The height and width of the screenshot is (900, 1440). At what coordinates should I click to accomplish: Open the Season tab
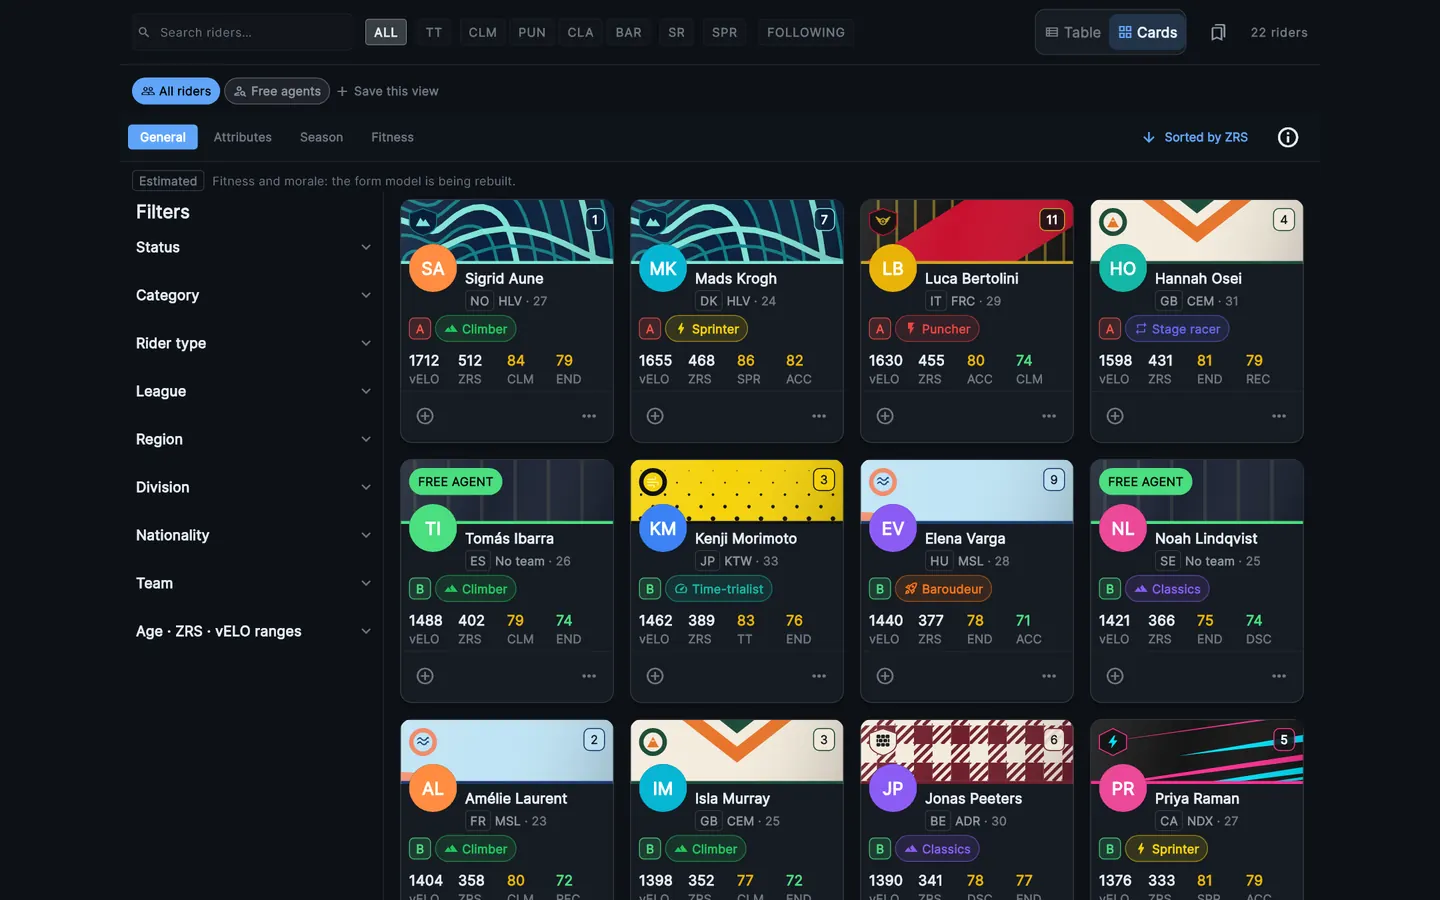coord(321,137)
